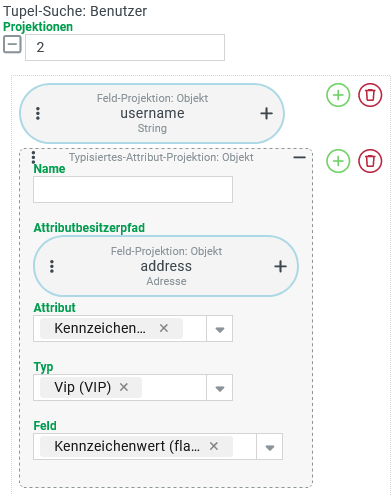
Task: Open the address pill's three-dot menu
Action: pyautogui.click(x=52, y=266)
